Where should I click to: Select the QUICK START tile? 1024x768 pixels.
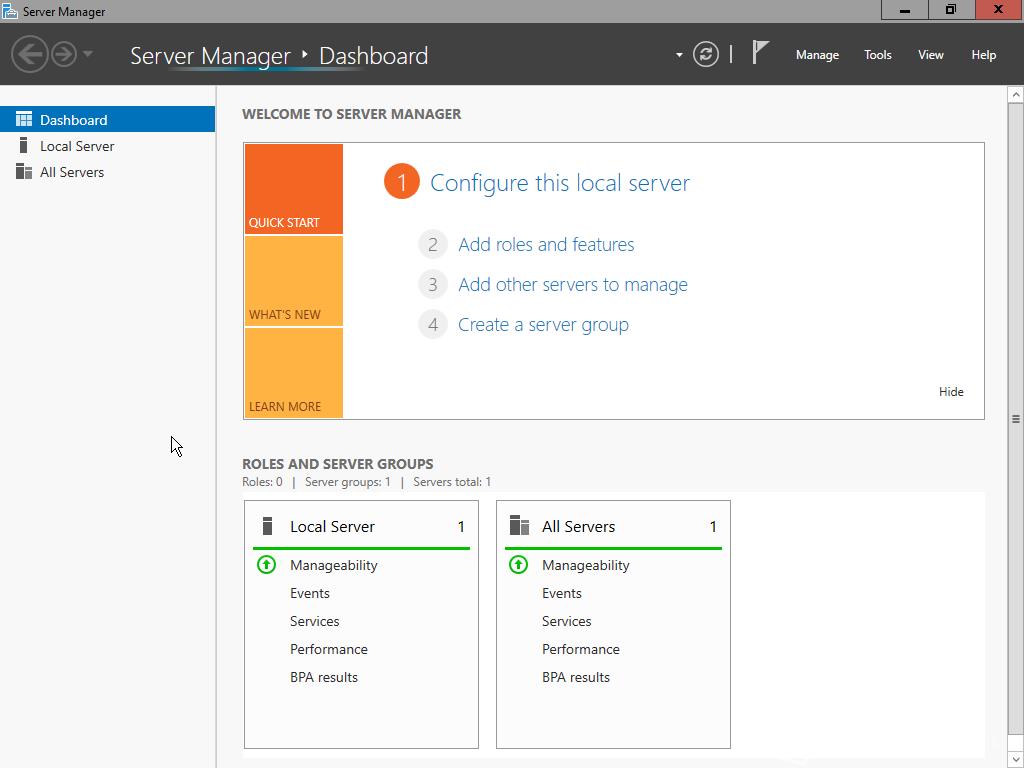pos(294,189)
